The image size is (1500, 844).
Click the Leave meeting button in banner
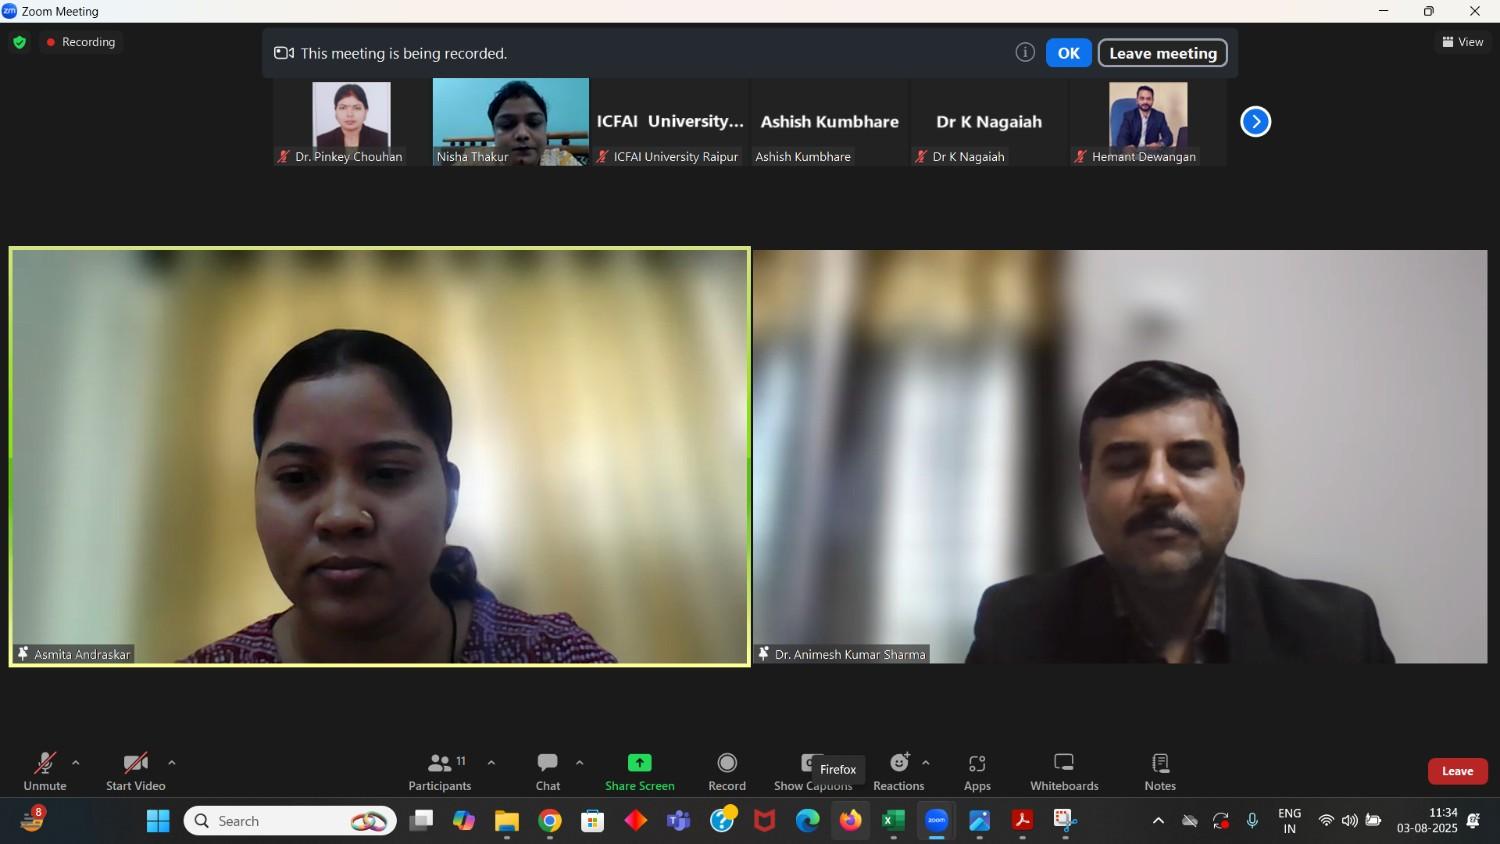click(x=1163, y=53)
